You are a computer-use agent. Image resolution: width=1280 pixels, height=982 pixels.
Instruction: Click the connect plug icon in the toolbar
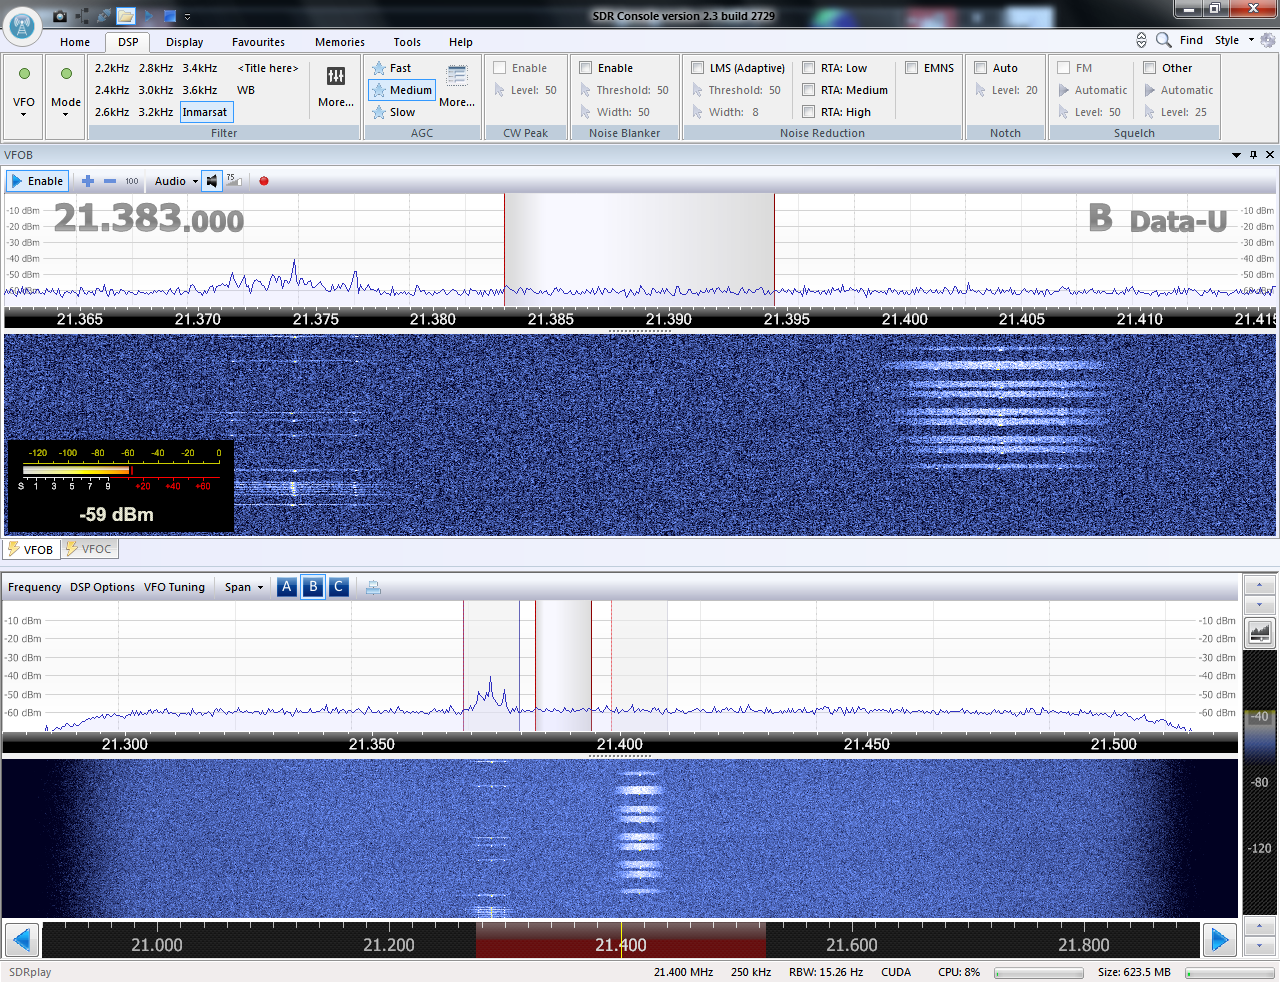click(x=103, y=16)
